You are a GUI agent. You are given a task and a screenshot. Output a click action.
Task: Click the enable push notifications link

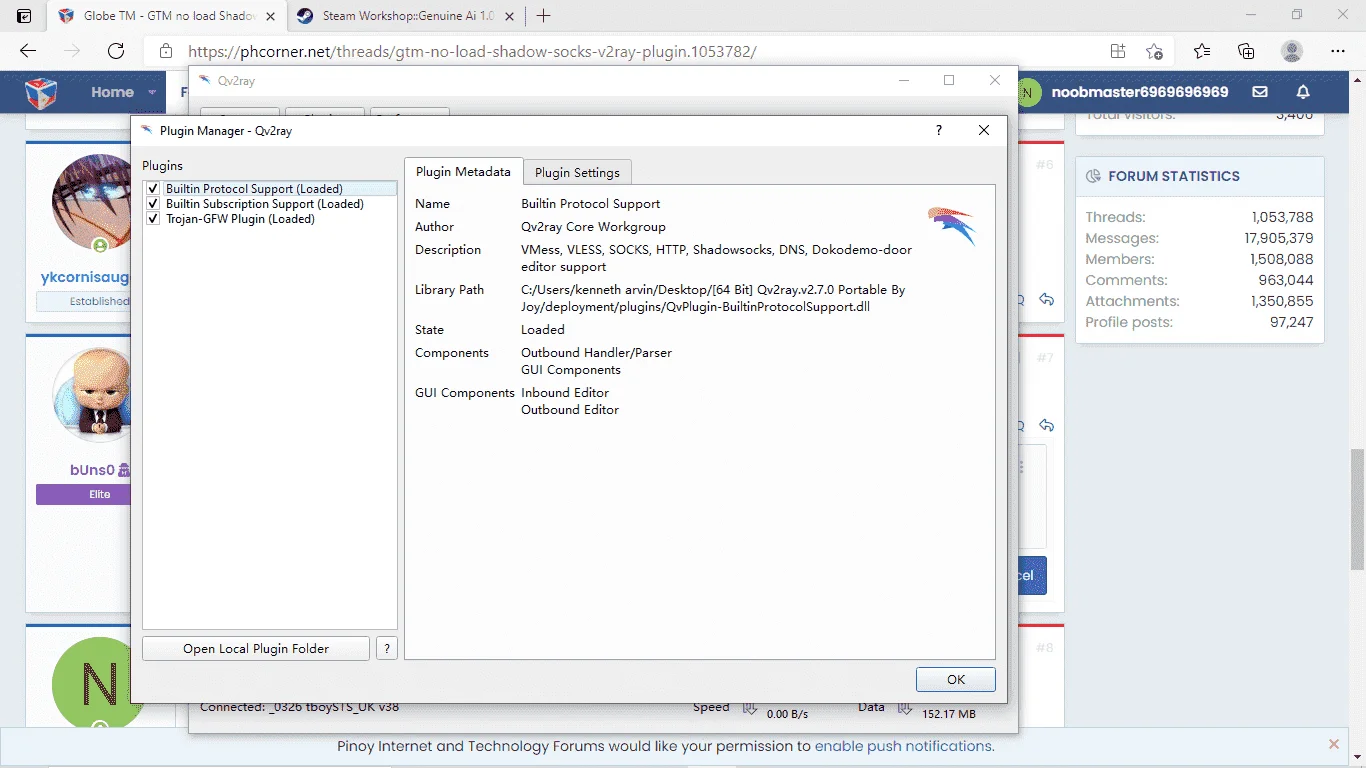pos(903,746)
